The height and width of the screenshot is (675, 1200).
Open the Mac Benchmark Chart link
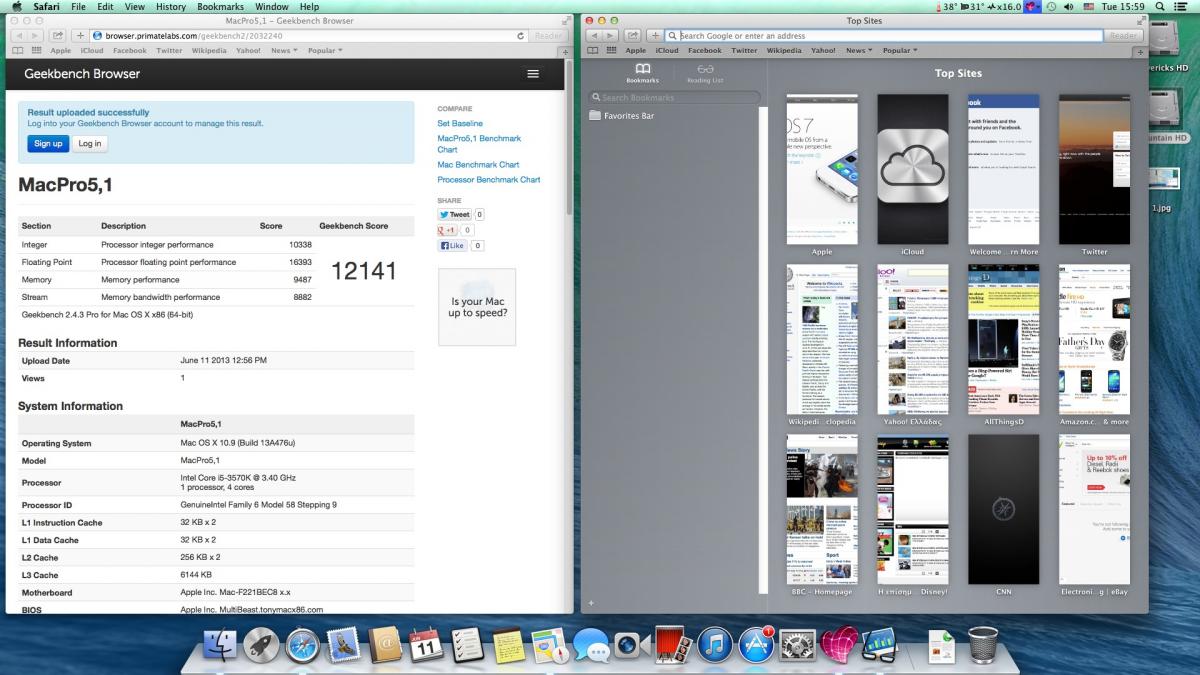[x=478, y=164]
